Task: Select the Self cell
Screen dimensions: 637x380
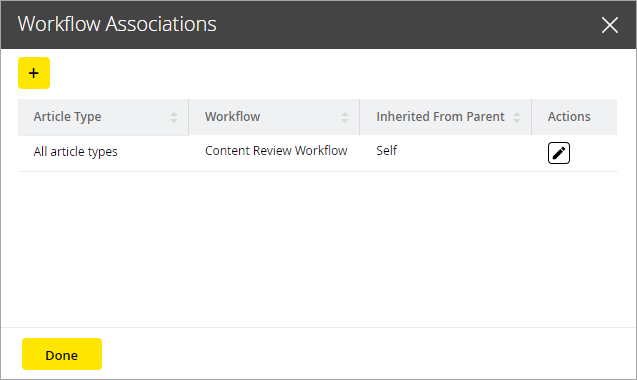Action: tap(446, 153)
